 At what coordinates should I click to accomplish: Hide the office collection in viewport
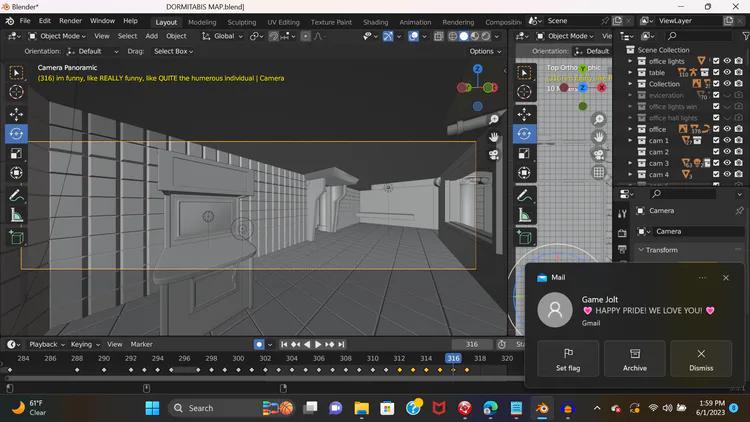pos(727,129)
